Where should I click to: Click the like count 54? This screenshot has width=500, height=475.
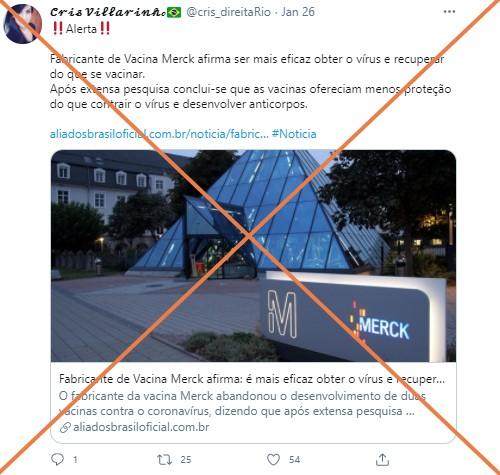pyautogui.click(x=294, y=460)
